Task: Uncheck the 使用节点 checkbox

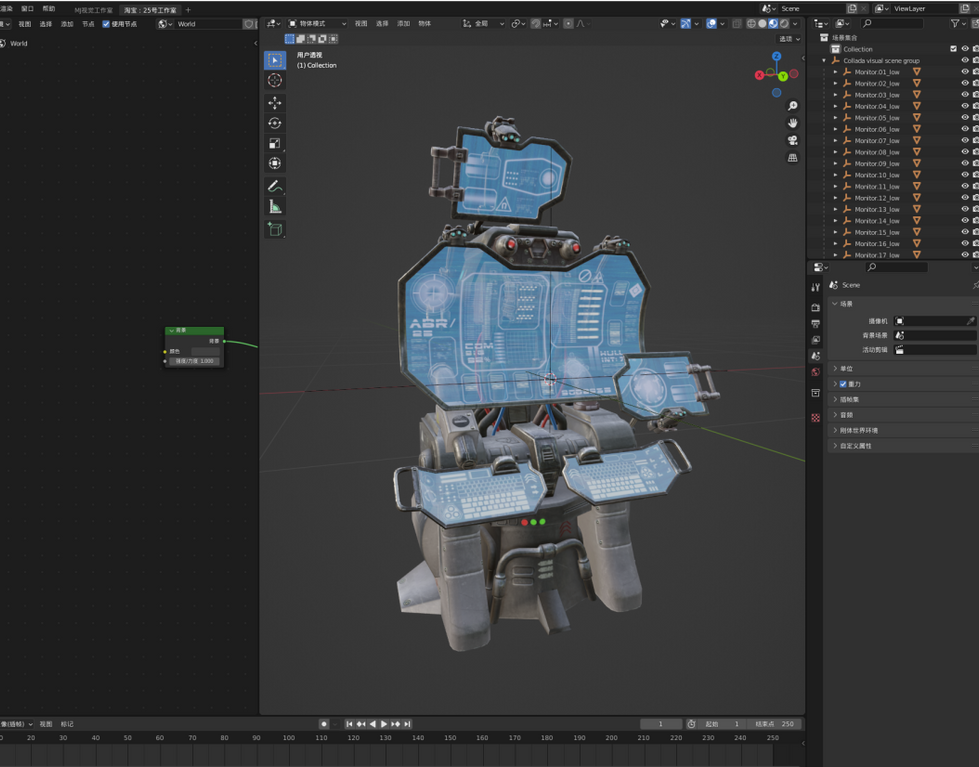Action: (106, 24)
